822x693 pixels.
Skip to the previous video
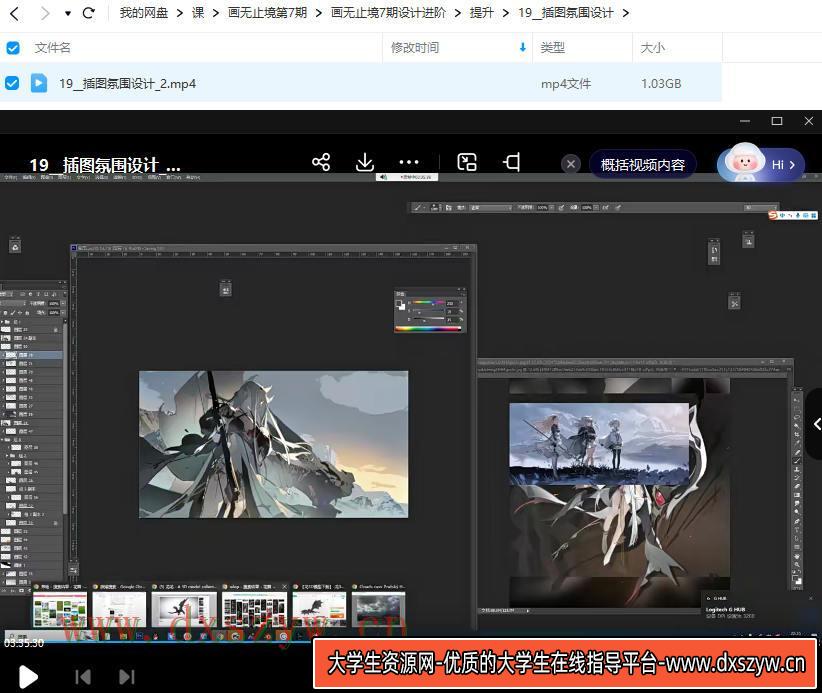(x=83, y=677)
